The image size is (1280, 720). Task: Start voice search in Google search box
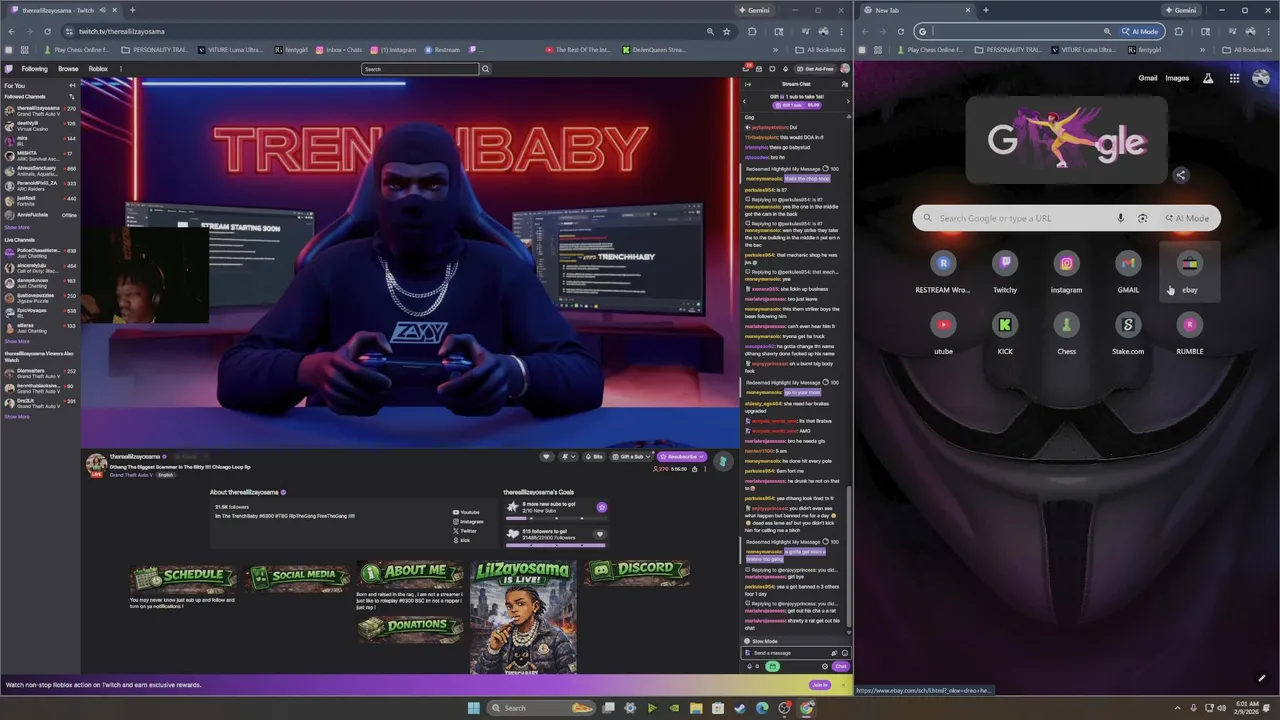(1120, 218)
